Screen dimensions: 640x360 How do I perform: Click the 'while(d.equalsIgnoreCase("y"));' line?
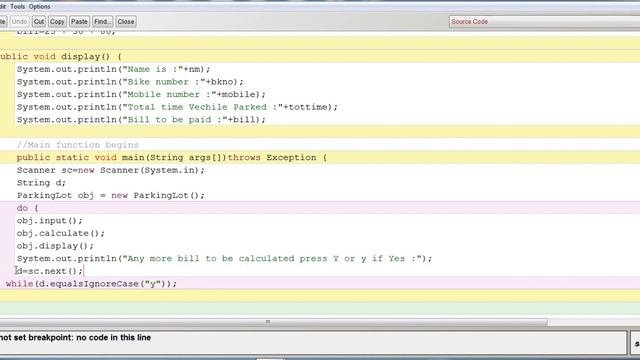(x=91, y=284)
